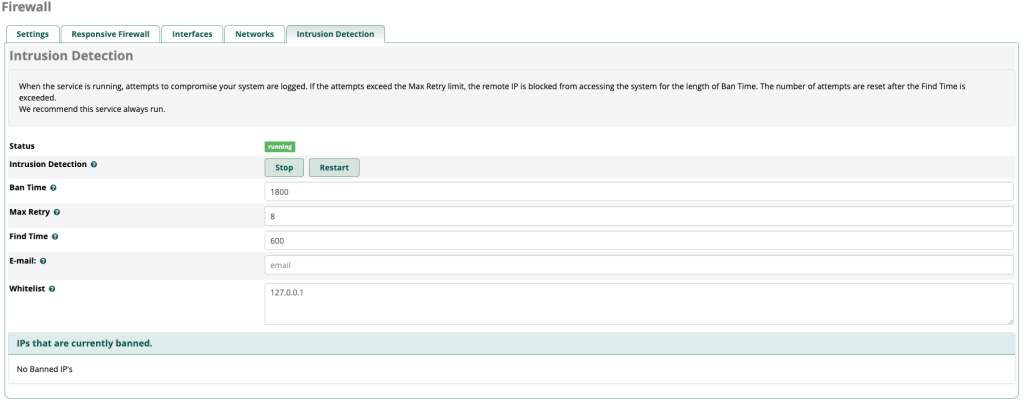Open the Responsive Firewall tab
Screen dimensions: 1024x405
(110, 34)
